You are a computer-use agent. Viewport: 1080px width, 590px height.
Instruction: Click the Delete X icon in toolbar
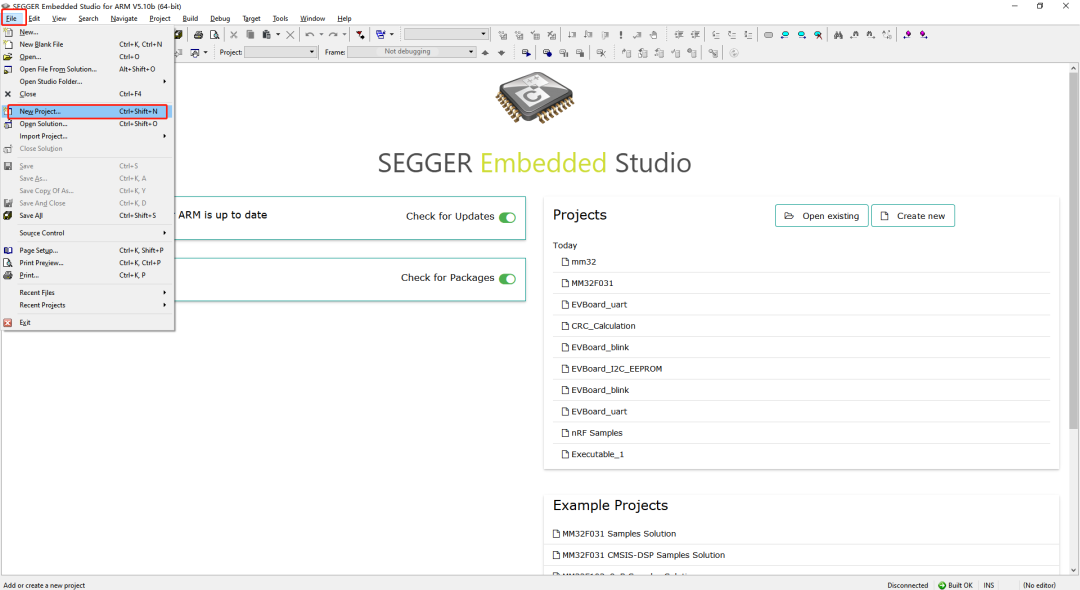[290, 34]
